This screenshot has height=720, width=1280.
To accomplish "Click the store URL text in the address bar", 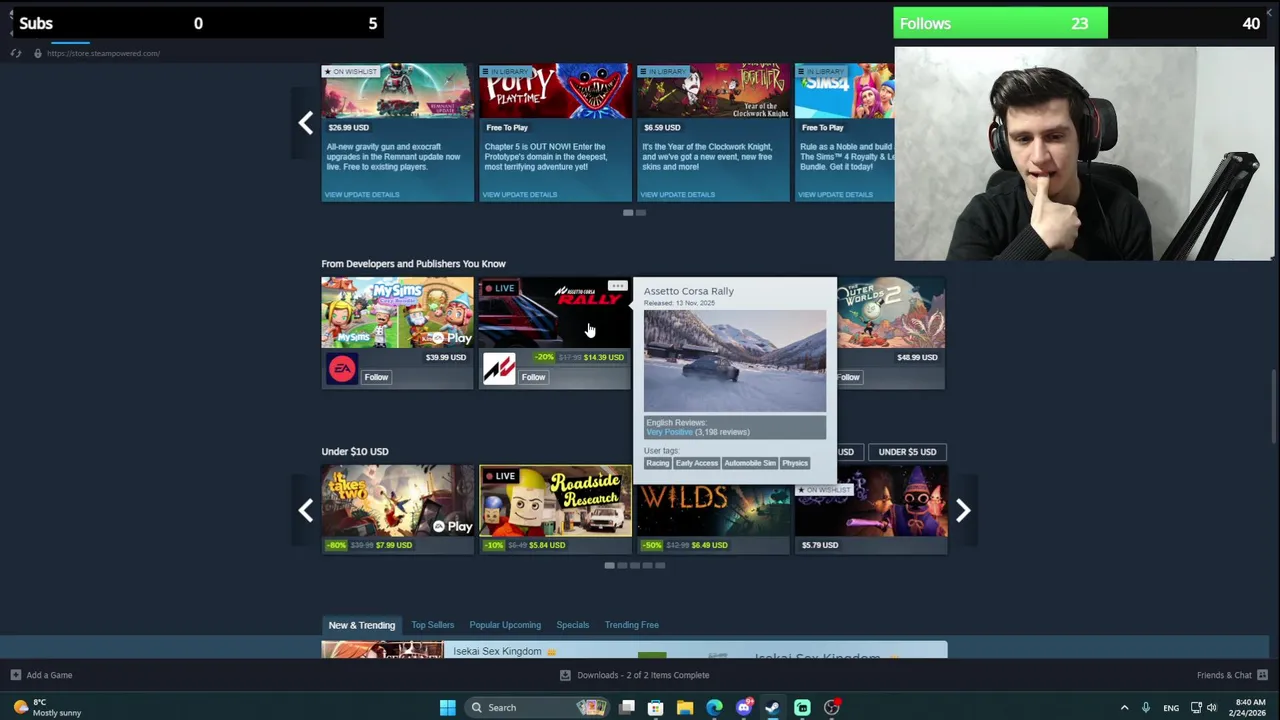I will 103,53.
